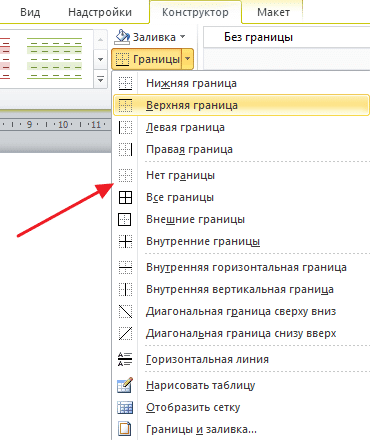Image resolution: width=370 pixels, height=440 pixels.
Task: Open the Заливка dropdown arrow
Action: [x=183, y=37]
